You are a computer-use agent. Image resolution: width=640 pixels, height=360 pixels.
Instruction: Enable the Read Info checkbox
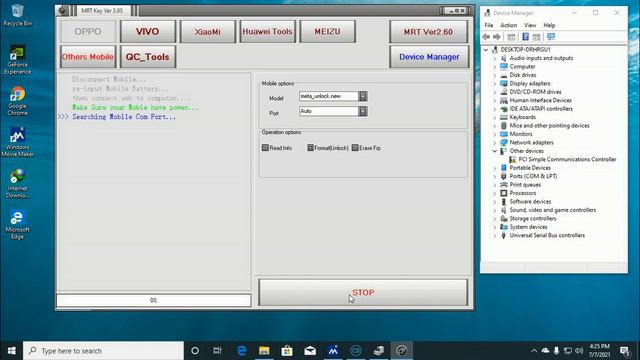click(x=265, y=148)
